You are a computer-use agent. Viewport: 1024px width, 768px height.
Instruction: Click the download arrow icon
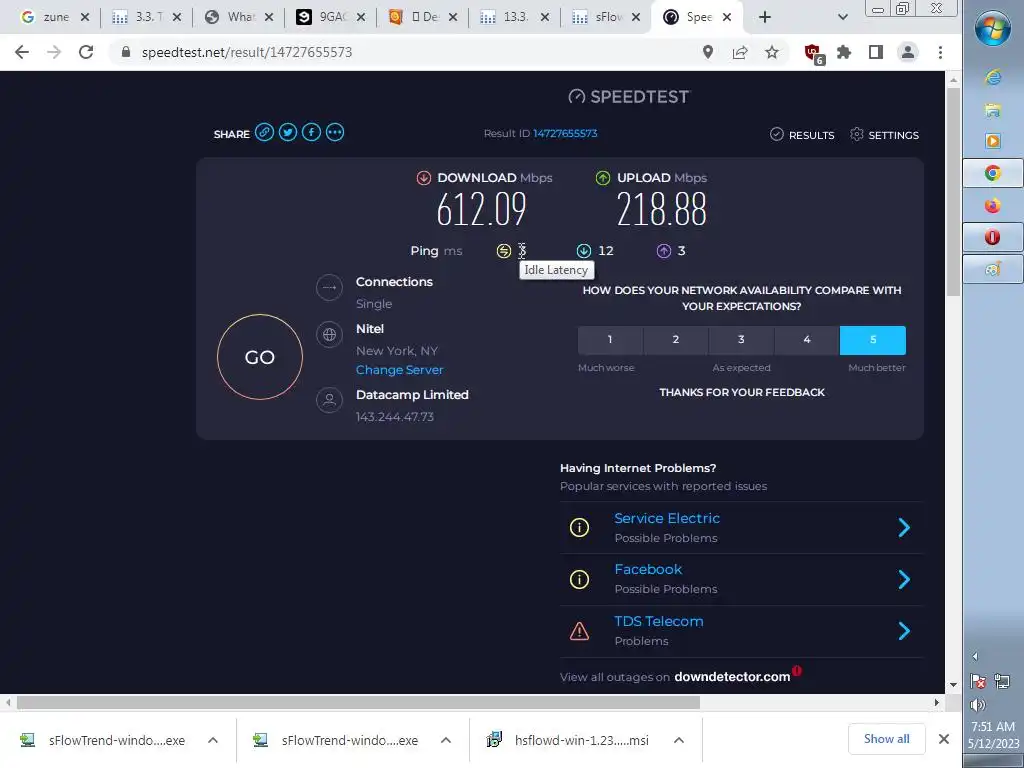424,178
